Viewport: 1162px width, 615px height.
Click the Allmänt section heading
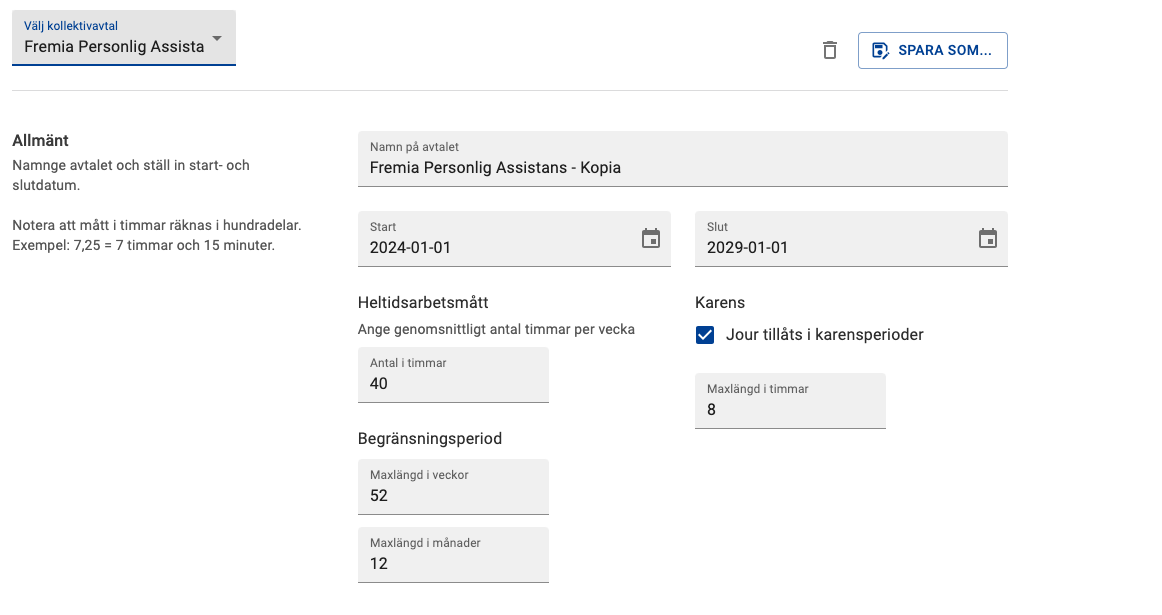[40, 141]
